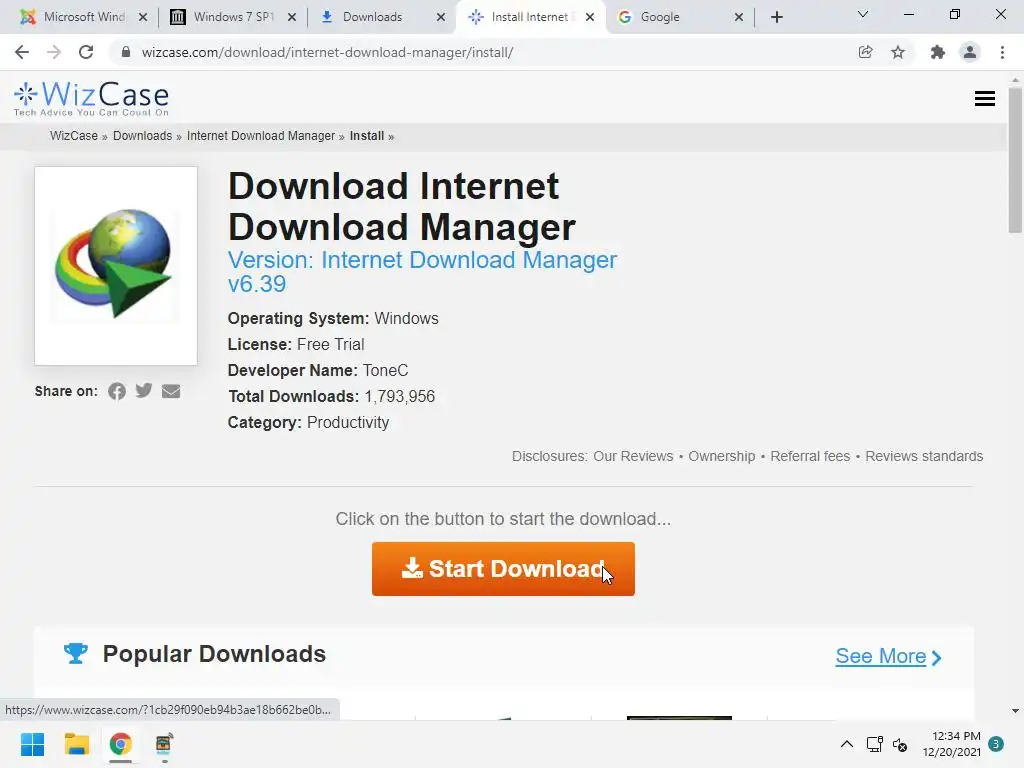1024x768 pixels.
Task: Open a new tab with the plus button
Action: point(776,17)
